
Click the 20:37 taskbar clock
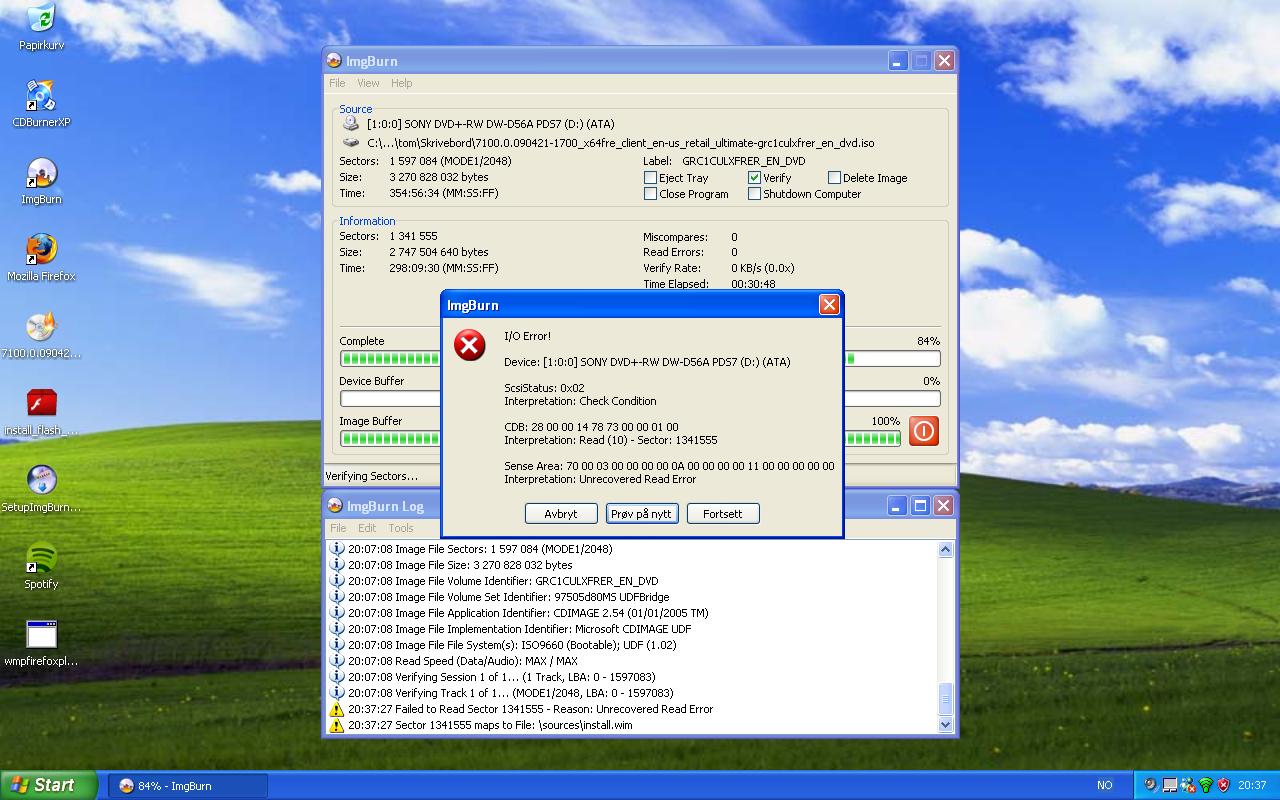[x=1252, y=786]
